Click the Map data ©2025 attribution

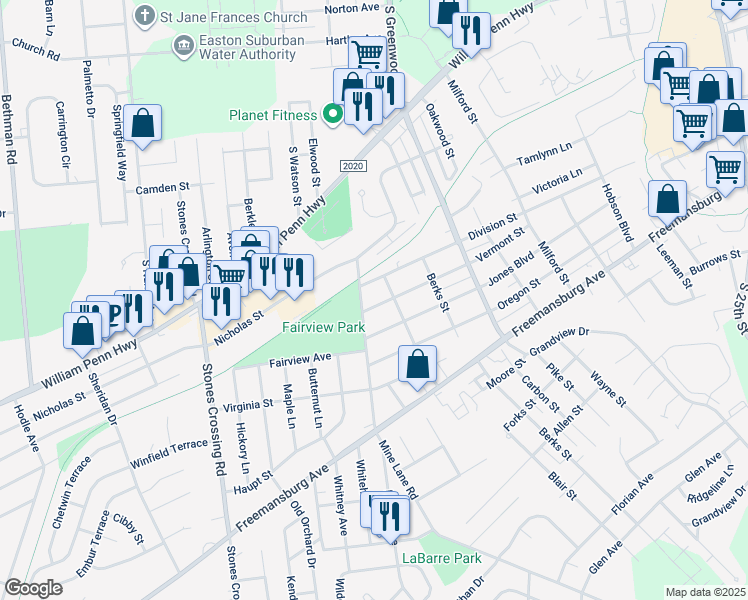705,592
